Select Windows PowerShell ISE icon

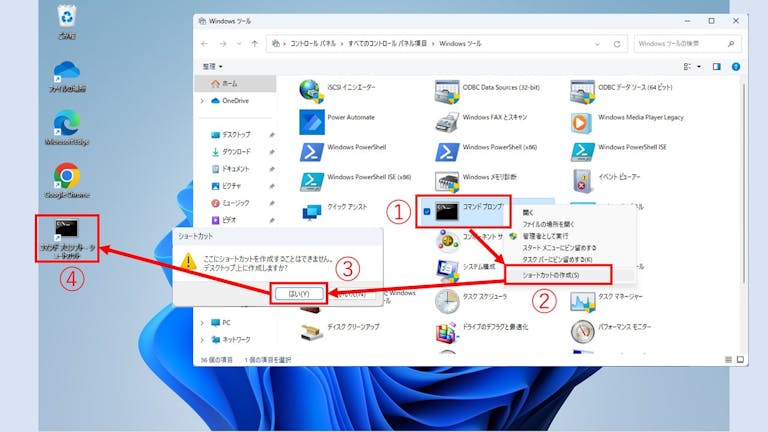point(582,152)
